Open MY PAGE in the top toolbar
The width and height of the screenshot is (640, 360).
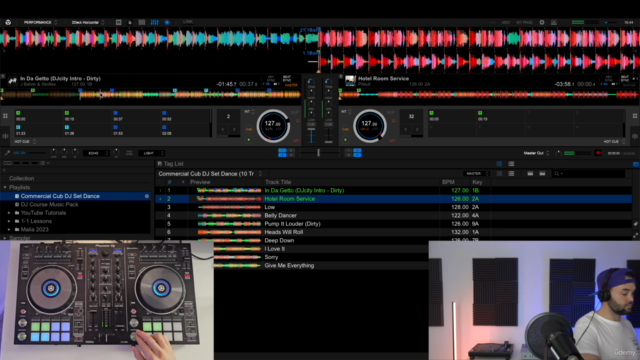pos(524,22)
